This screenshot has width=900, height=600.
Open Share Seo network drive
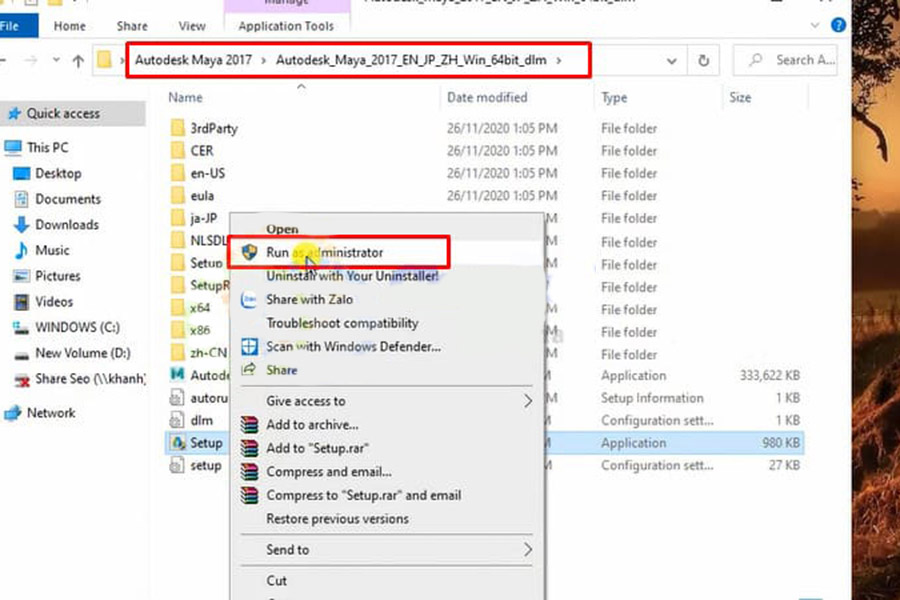click(90, 379)
